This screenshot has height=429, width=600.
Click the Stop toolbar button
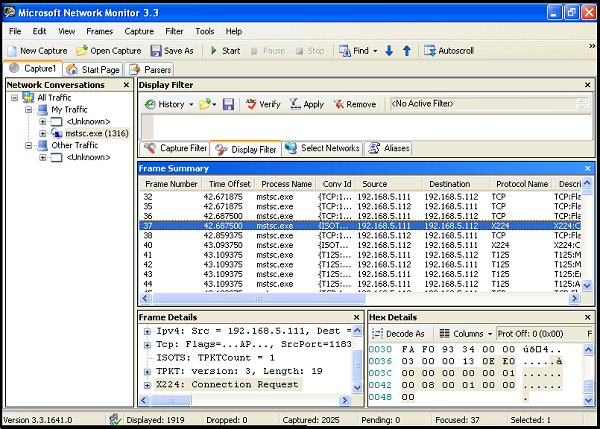coord(310,51)
